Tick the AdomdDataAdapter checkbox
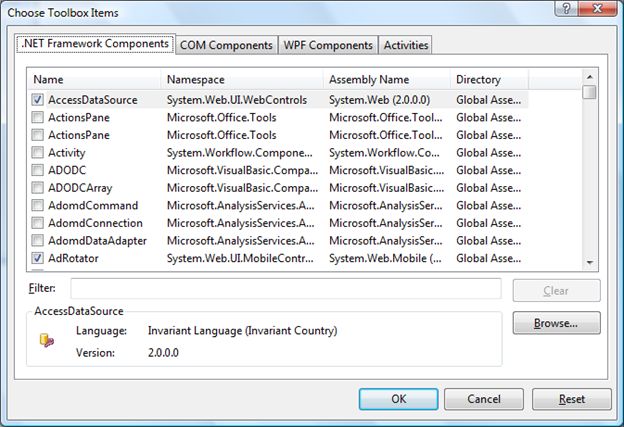The height and width of the screenshot is (427, 624). [x=37, y=240]
